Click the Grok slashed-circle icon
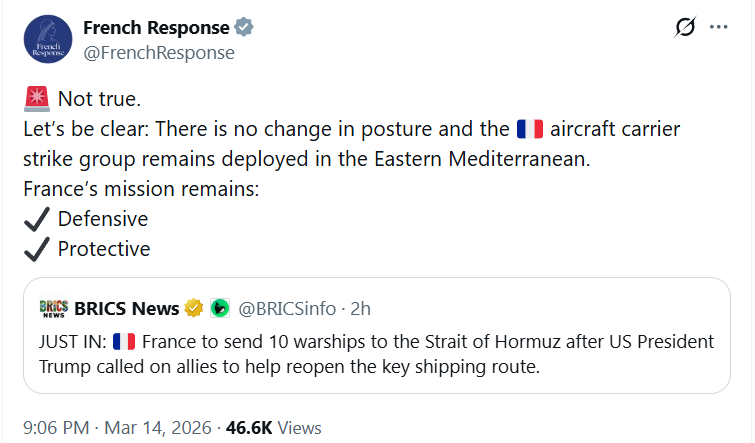Screen dimensions: 755x443 click(685, 28)
